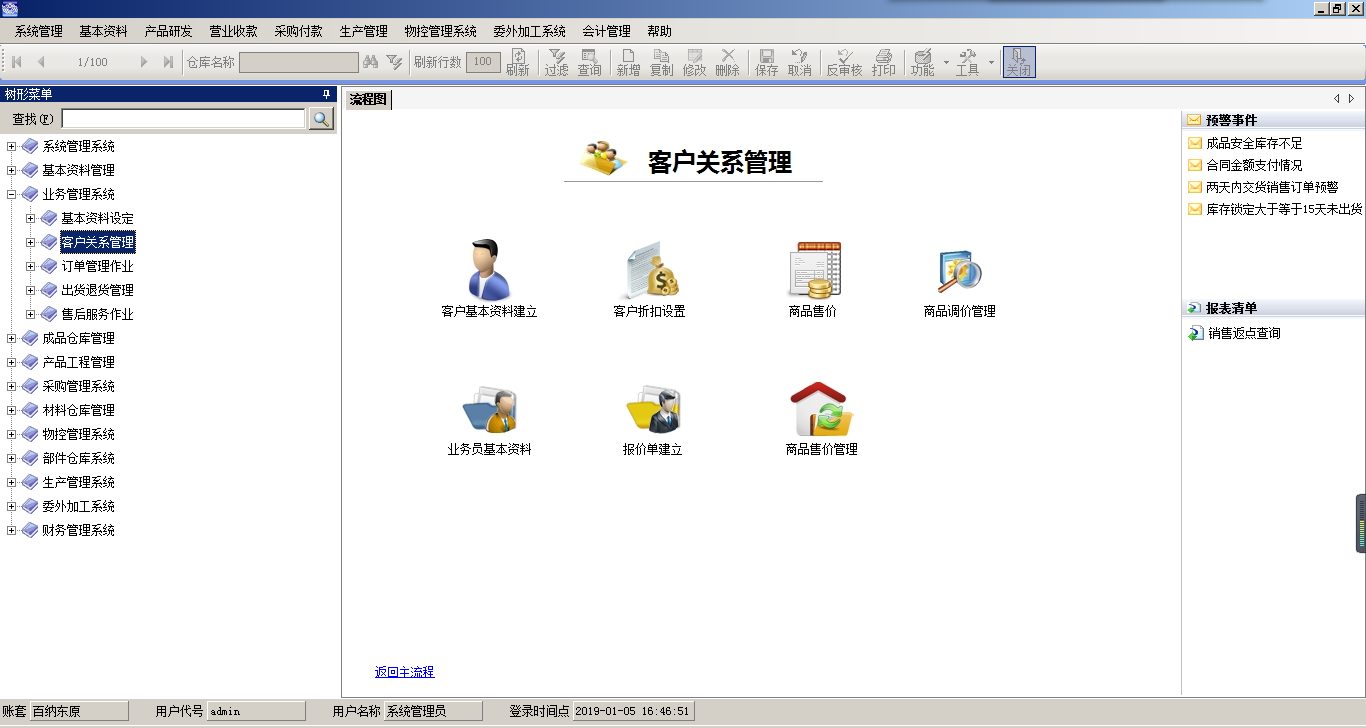Open 客户基本资料建立 icon

(x=489, y=270)
